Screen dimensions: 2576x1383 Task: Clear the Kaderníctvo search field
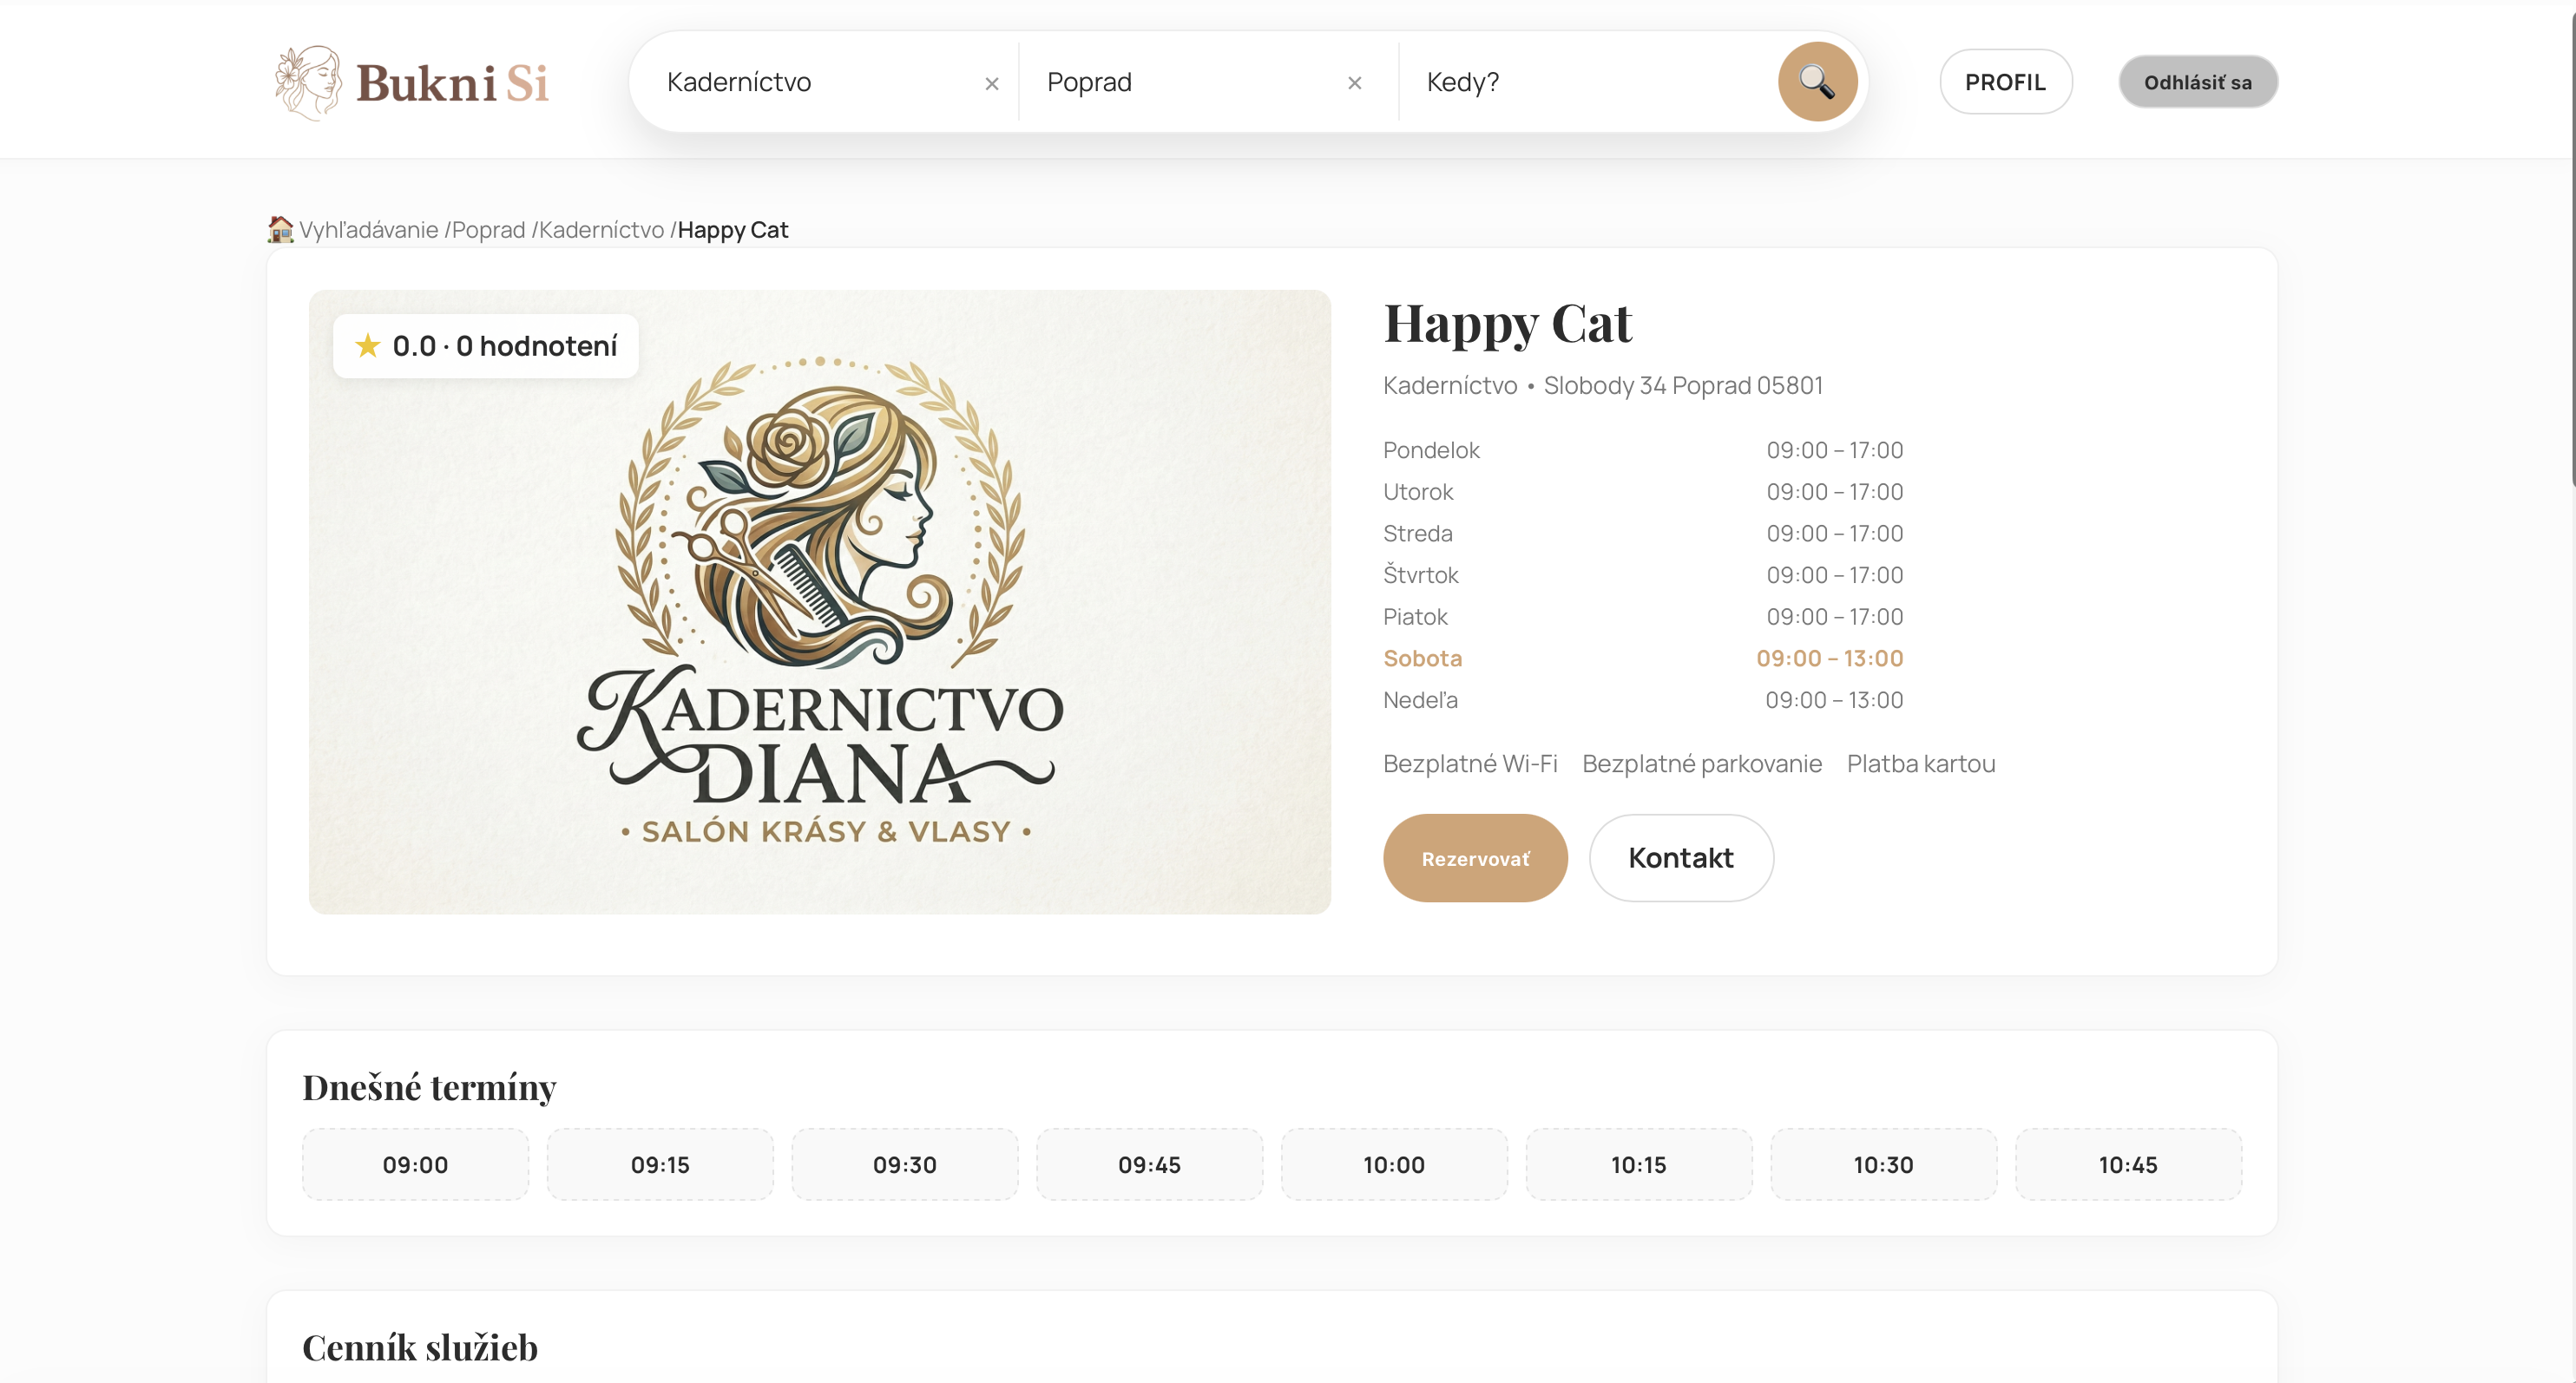(991, 84)
